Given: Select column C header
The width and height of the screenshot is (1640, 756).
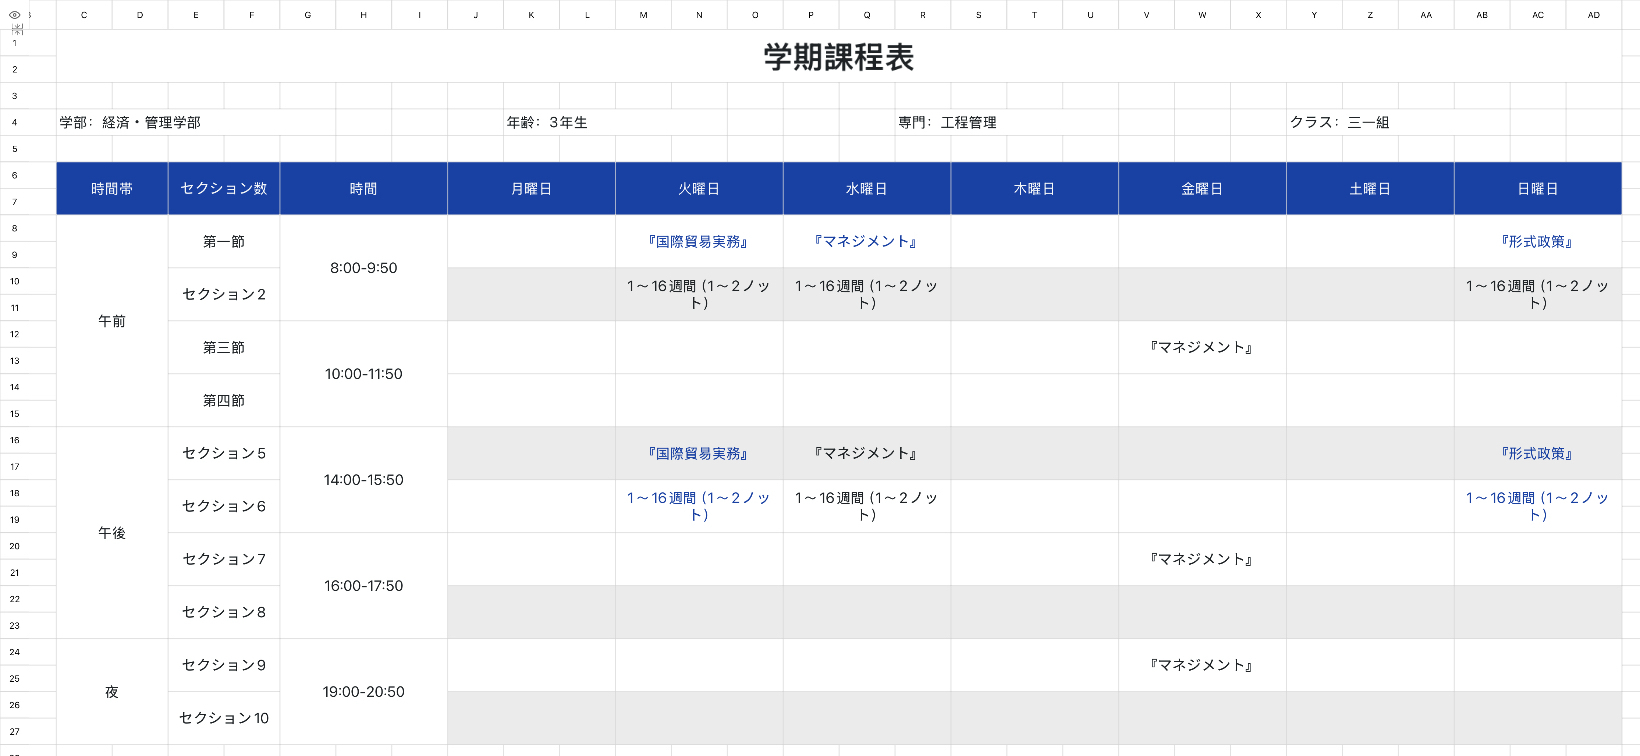Looking at the screenshot, I should pyautogui.click(x=84, y=15).
